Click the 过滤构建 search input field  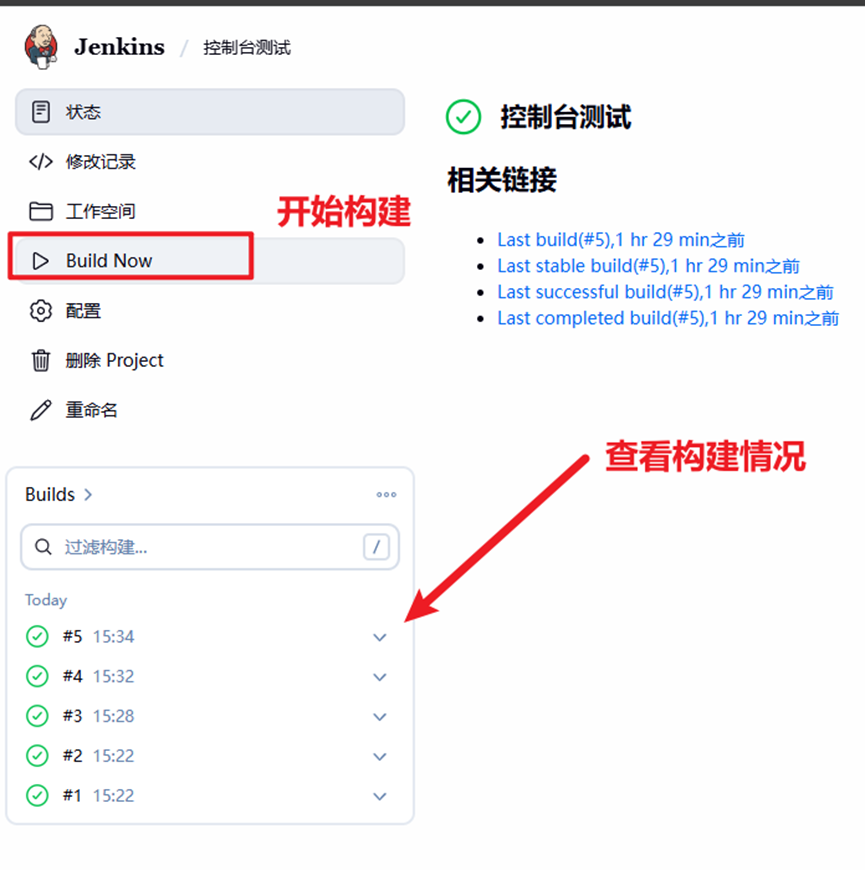[x=210, y=547]
